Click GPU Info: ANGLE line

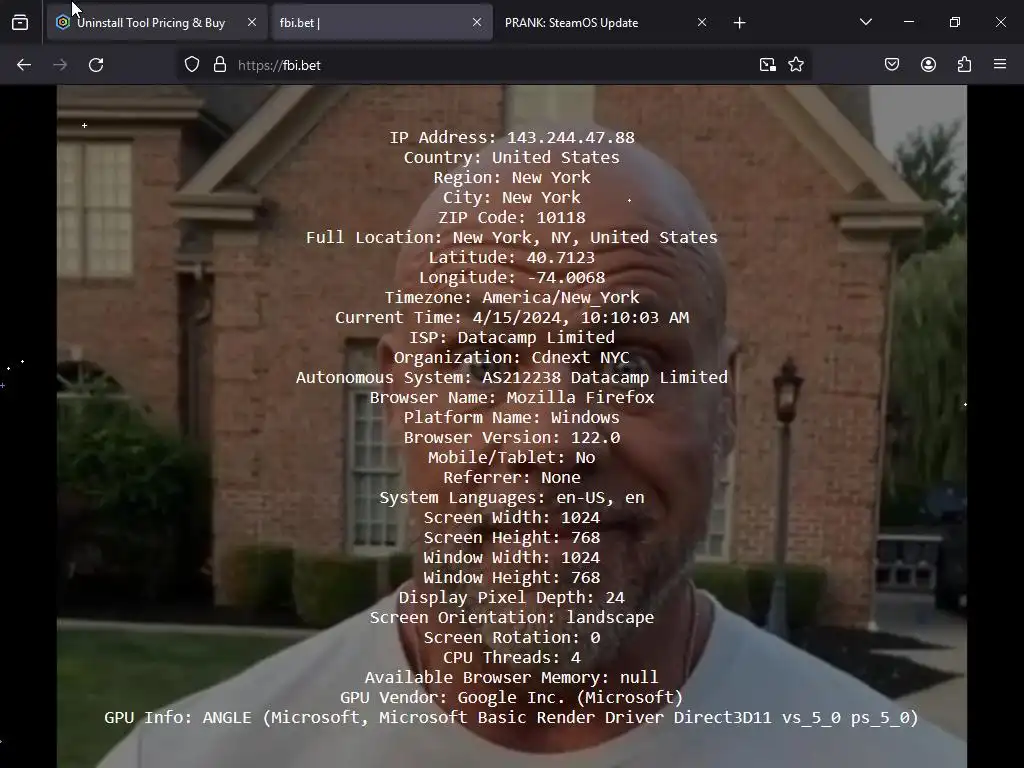[512, 718]
